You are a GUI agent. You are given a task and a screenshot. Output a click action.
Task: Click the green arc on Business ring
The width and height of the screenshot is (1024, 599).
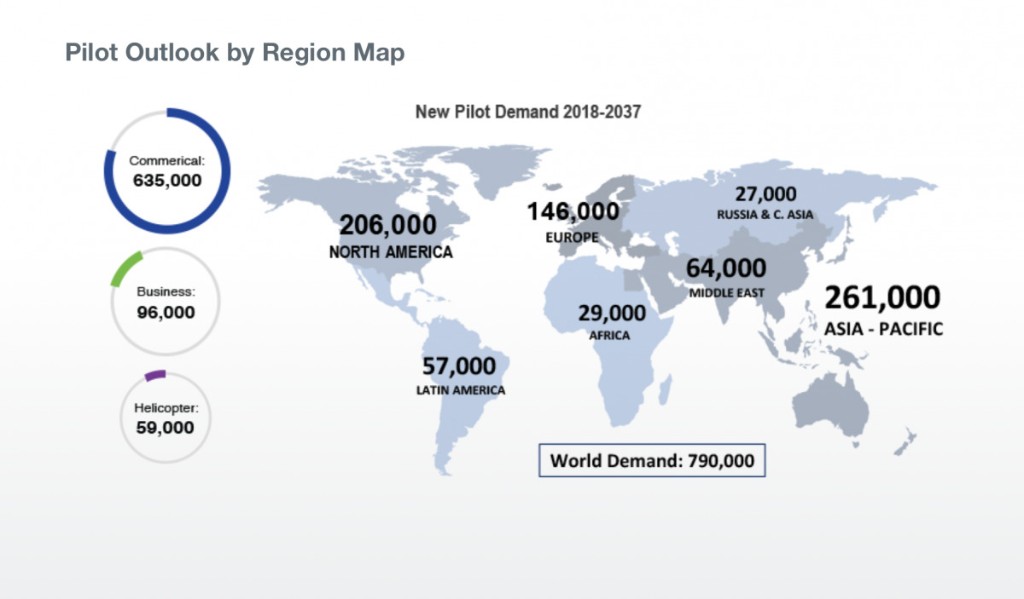(x=128, y=265)
